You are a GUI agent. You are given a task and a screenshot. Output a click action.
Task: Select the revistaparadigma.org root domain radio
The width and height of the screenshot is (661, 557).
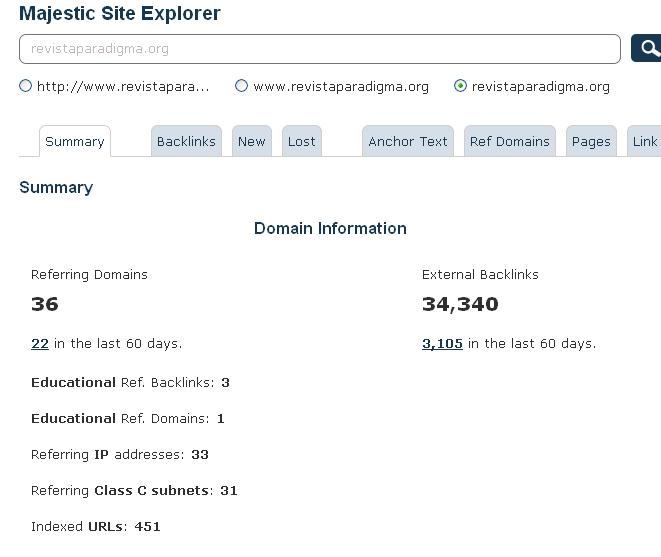(460, 86)
